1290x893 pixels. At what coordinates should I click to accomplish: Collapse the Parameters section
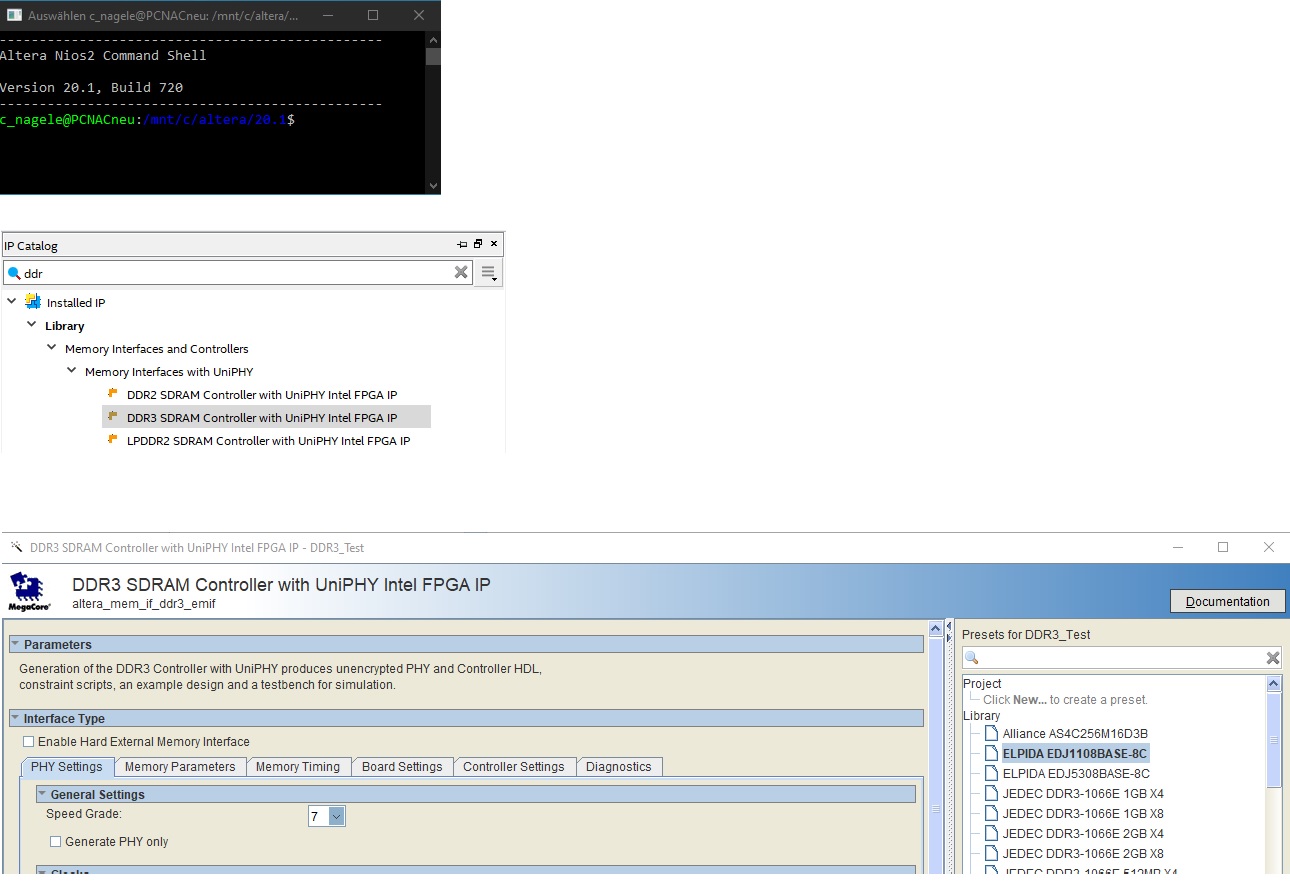16,645
